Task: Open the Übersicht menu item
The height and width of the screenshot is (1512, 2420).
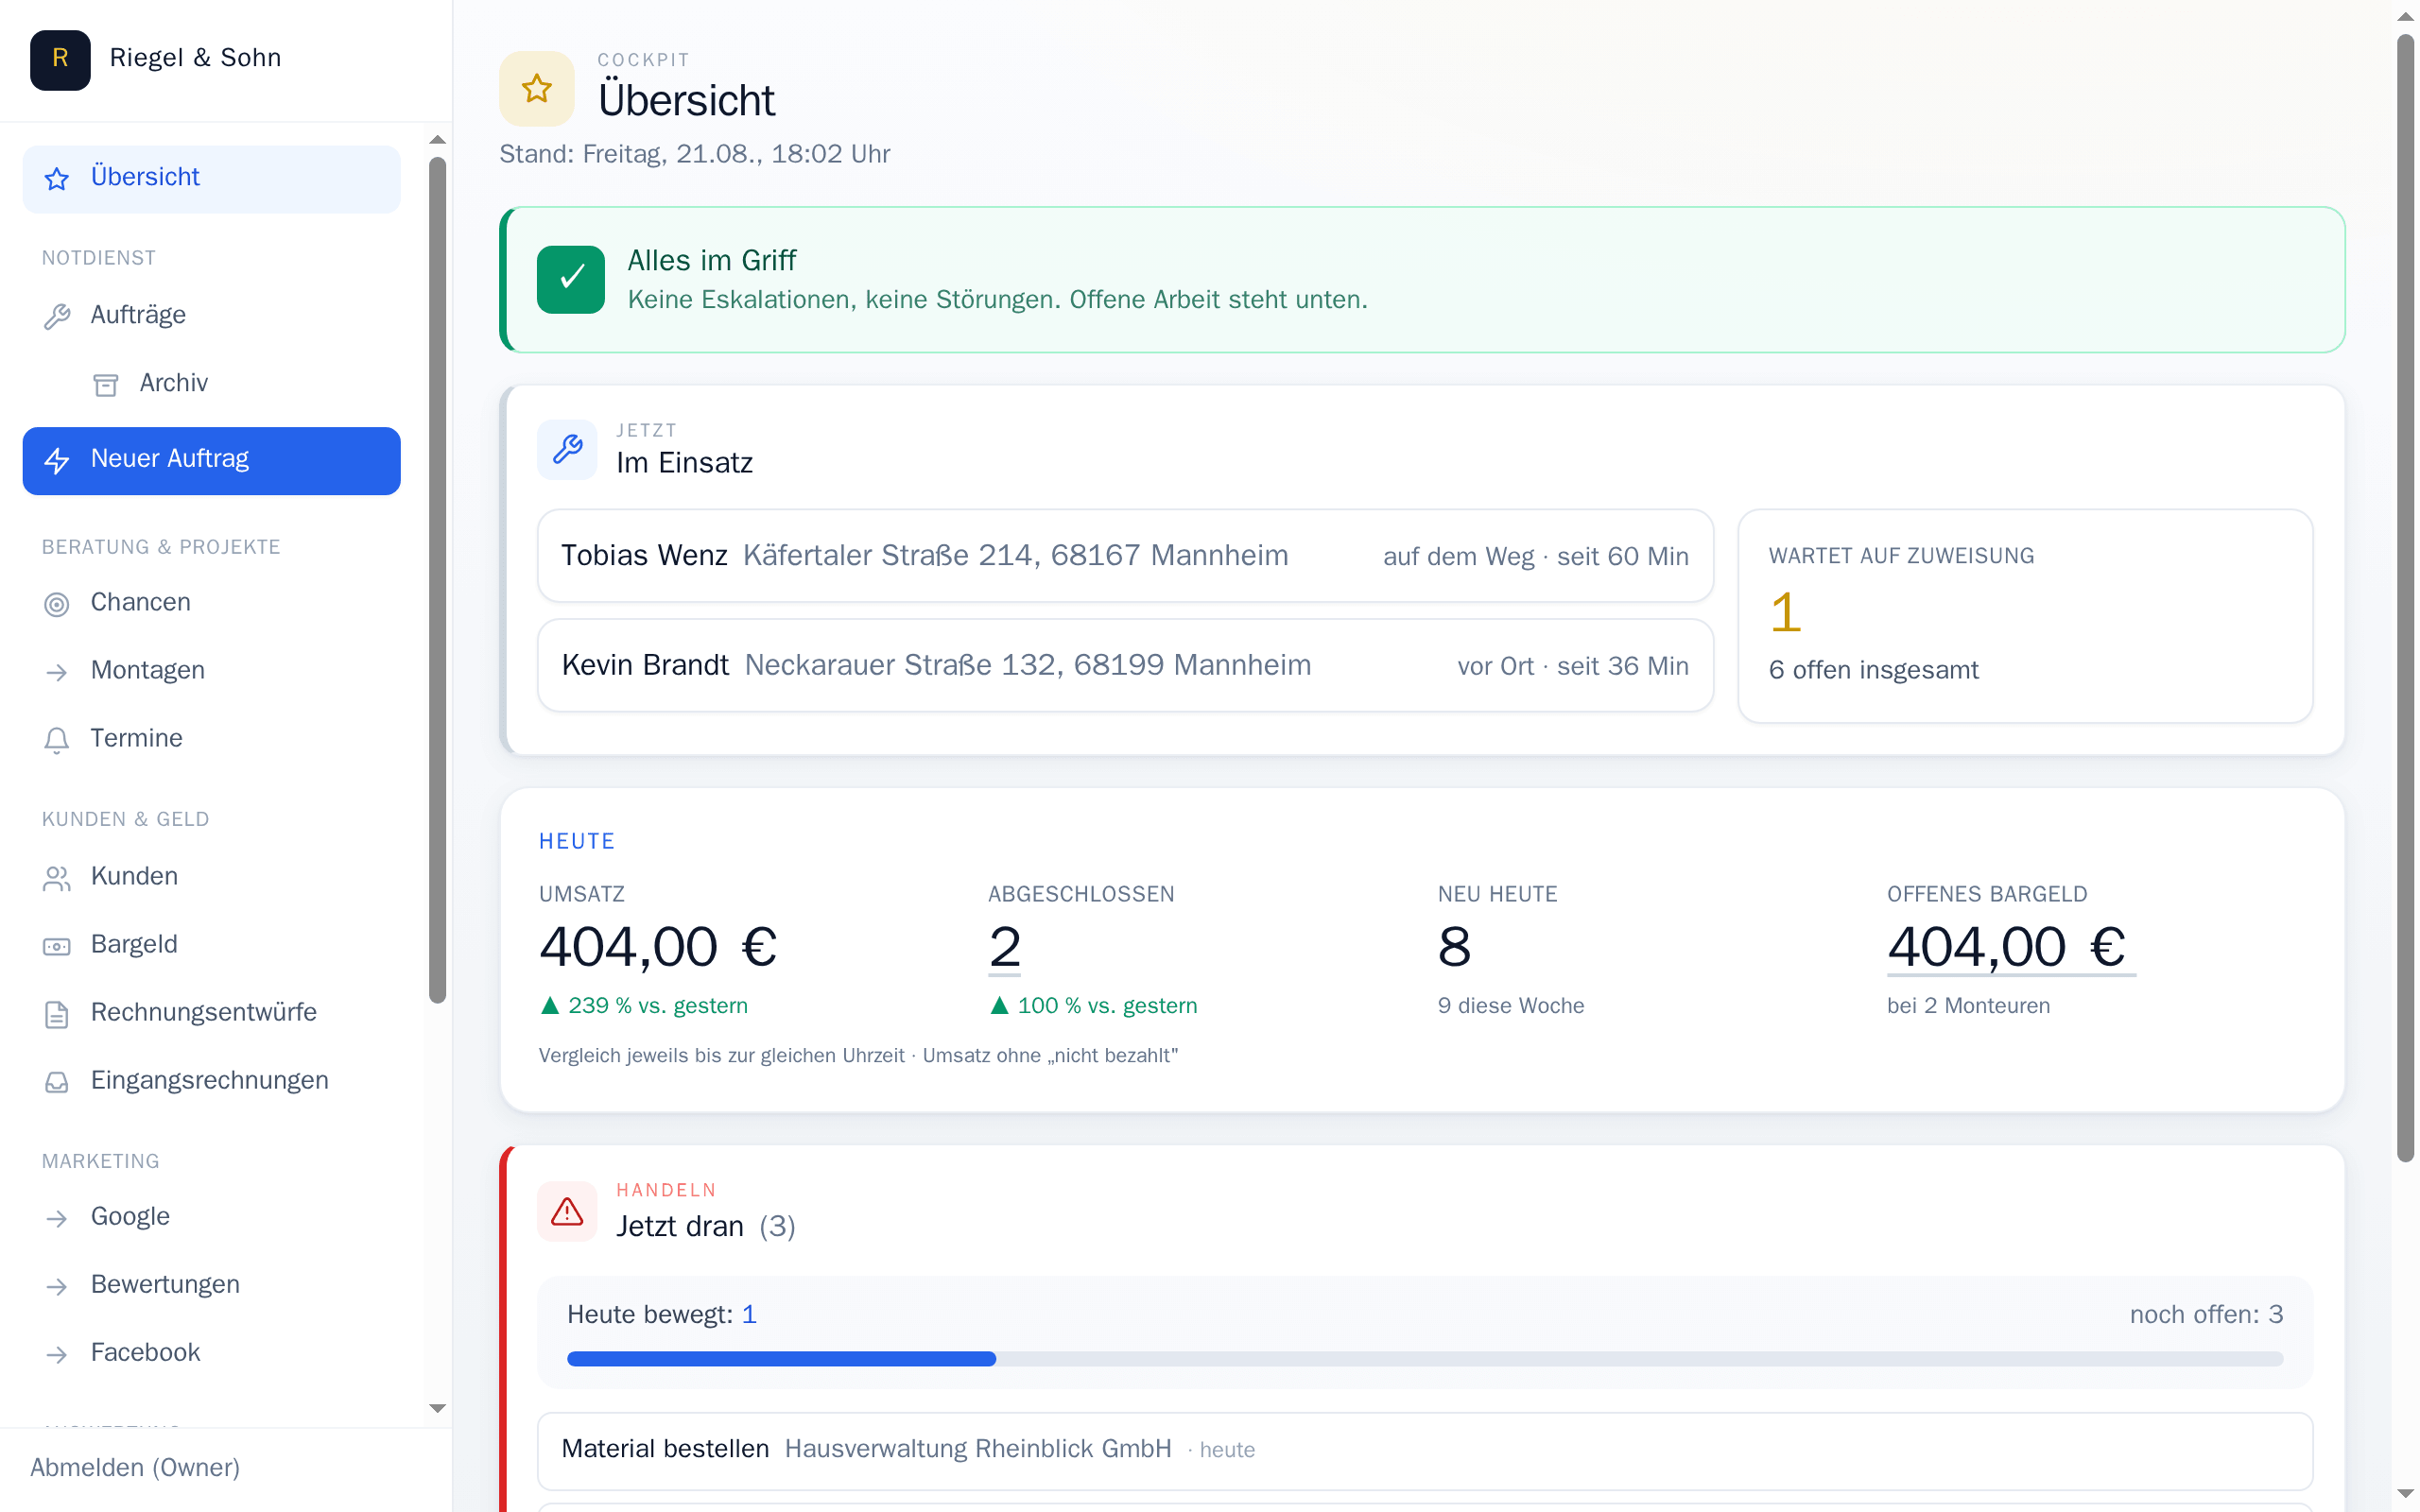Action: (x=211, y=178)
